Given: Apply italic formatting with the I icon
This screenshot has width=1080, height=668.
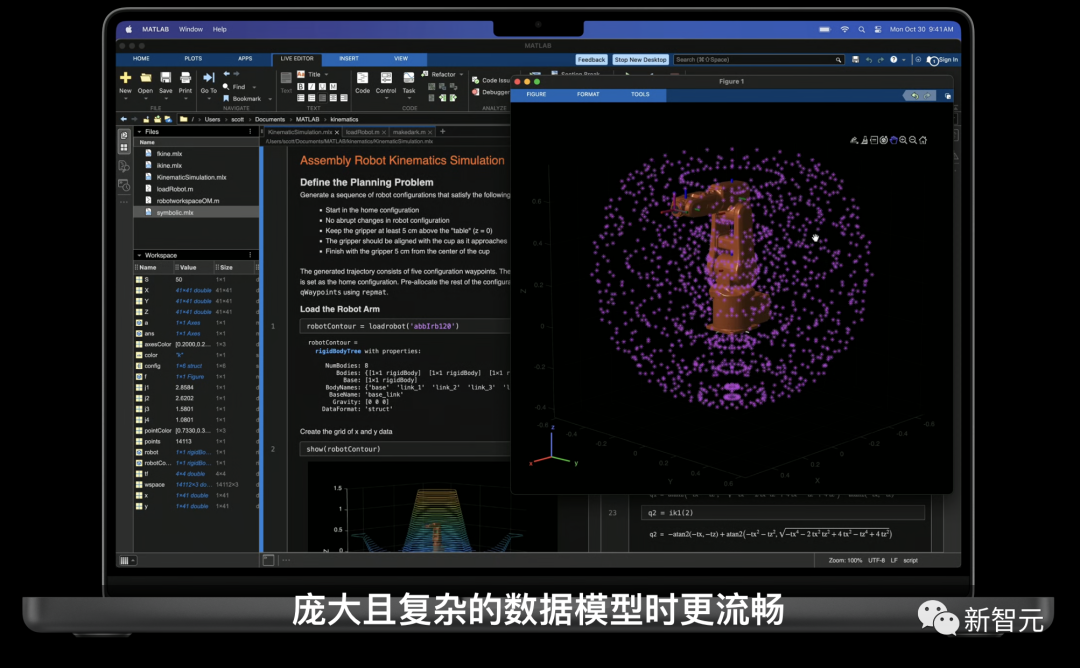Looking at the screenshot, I should 311,86.
